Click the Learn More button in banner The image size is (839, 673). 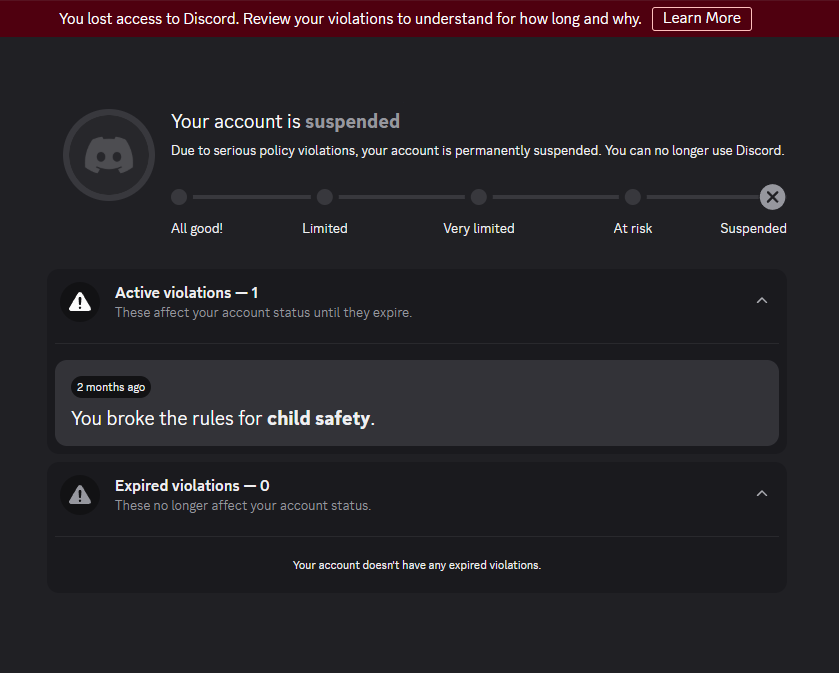click(x=701, y=19)
